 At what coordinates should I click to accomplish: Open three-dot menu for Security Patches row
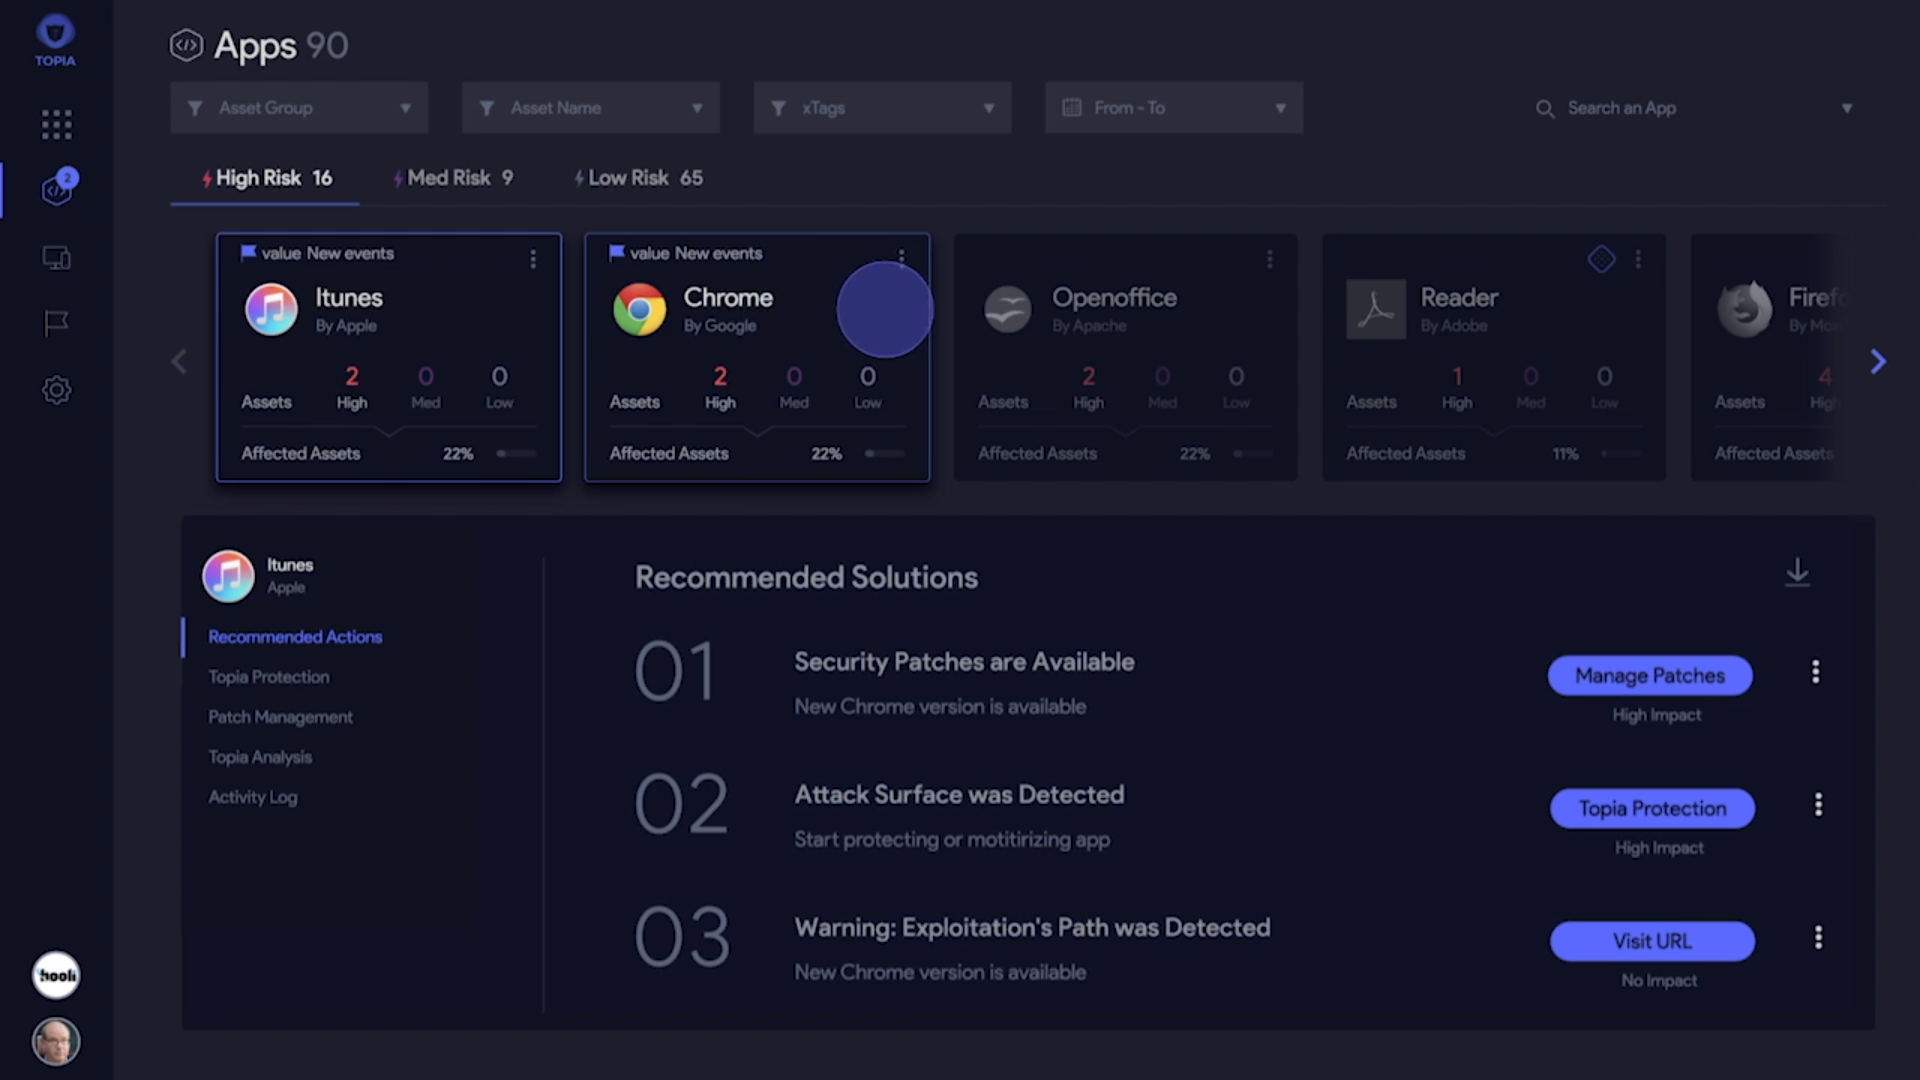1815,672
